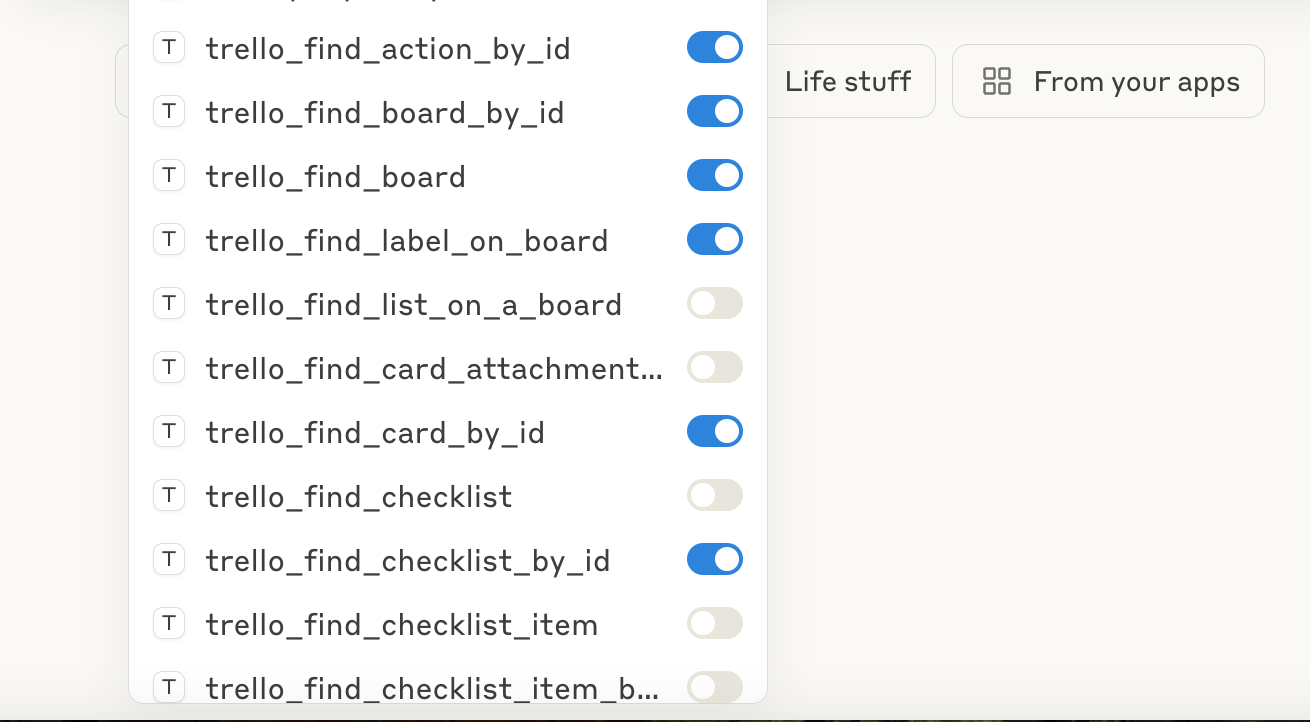Enable the trello_find_list_on_a_board toggle

[x=715, y=303]
